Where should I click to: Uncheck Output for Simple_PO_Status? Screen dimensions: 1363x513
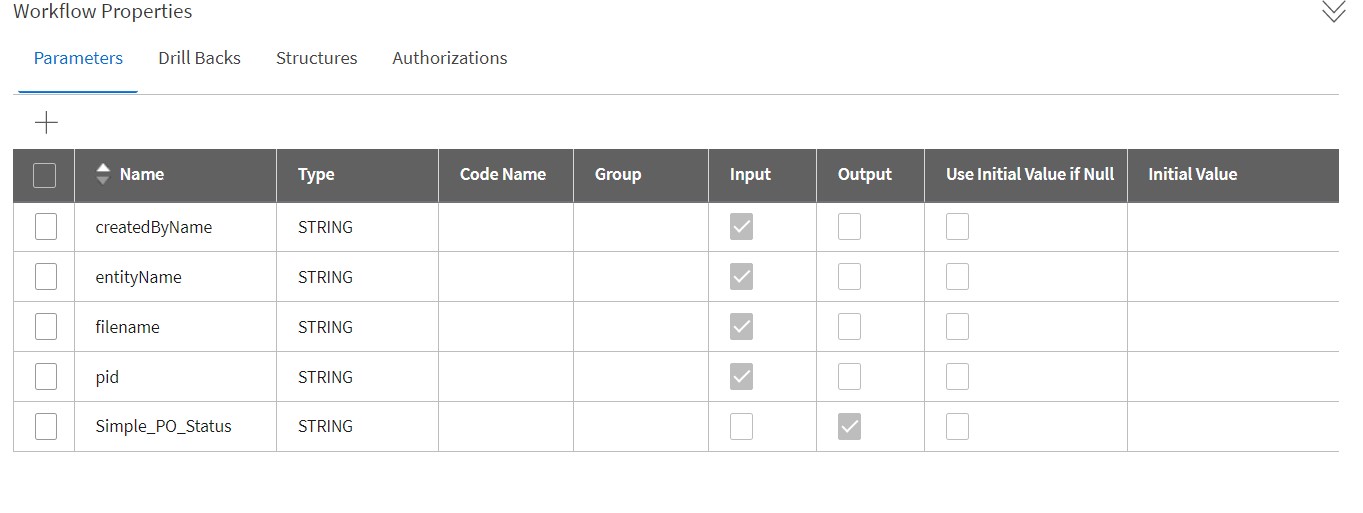[x=849, y=427]
